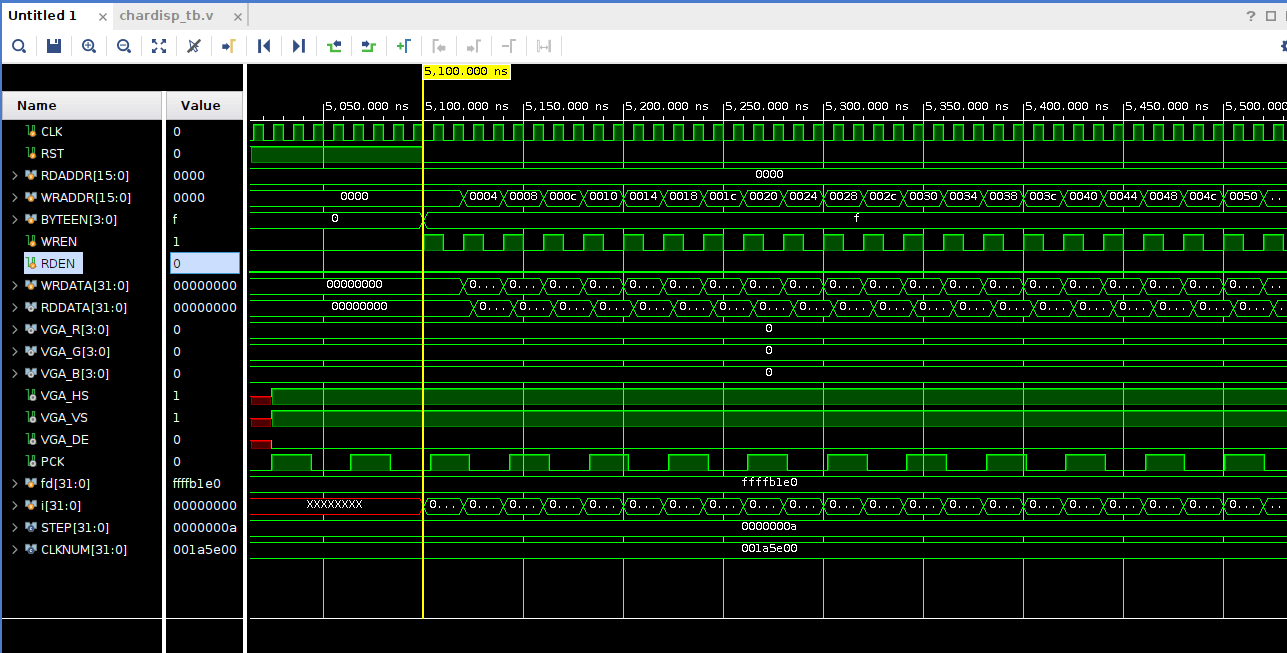Expand the VGA_B[3:0] bus
This screenshot has height=653, width=1287.
click(14, 373)
